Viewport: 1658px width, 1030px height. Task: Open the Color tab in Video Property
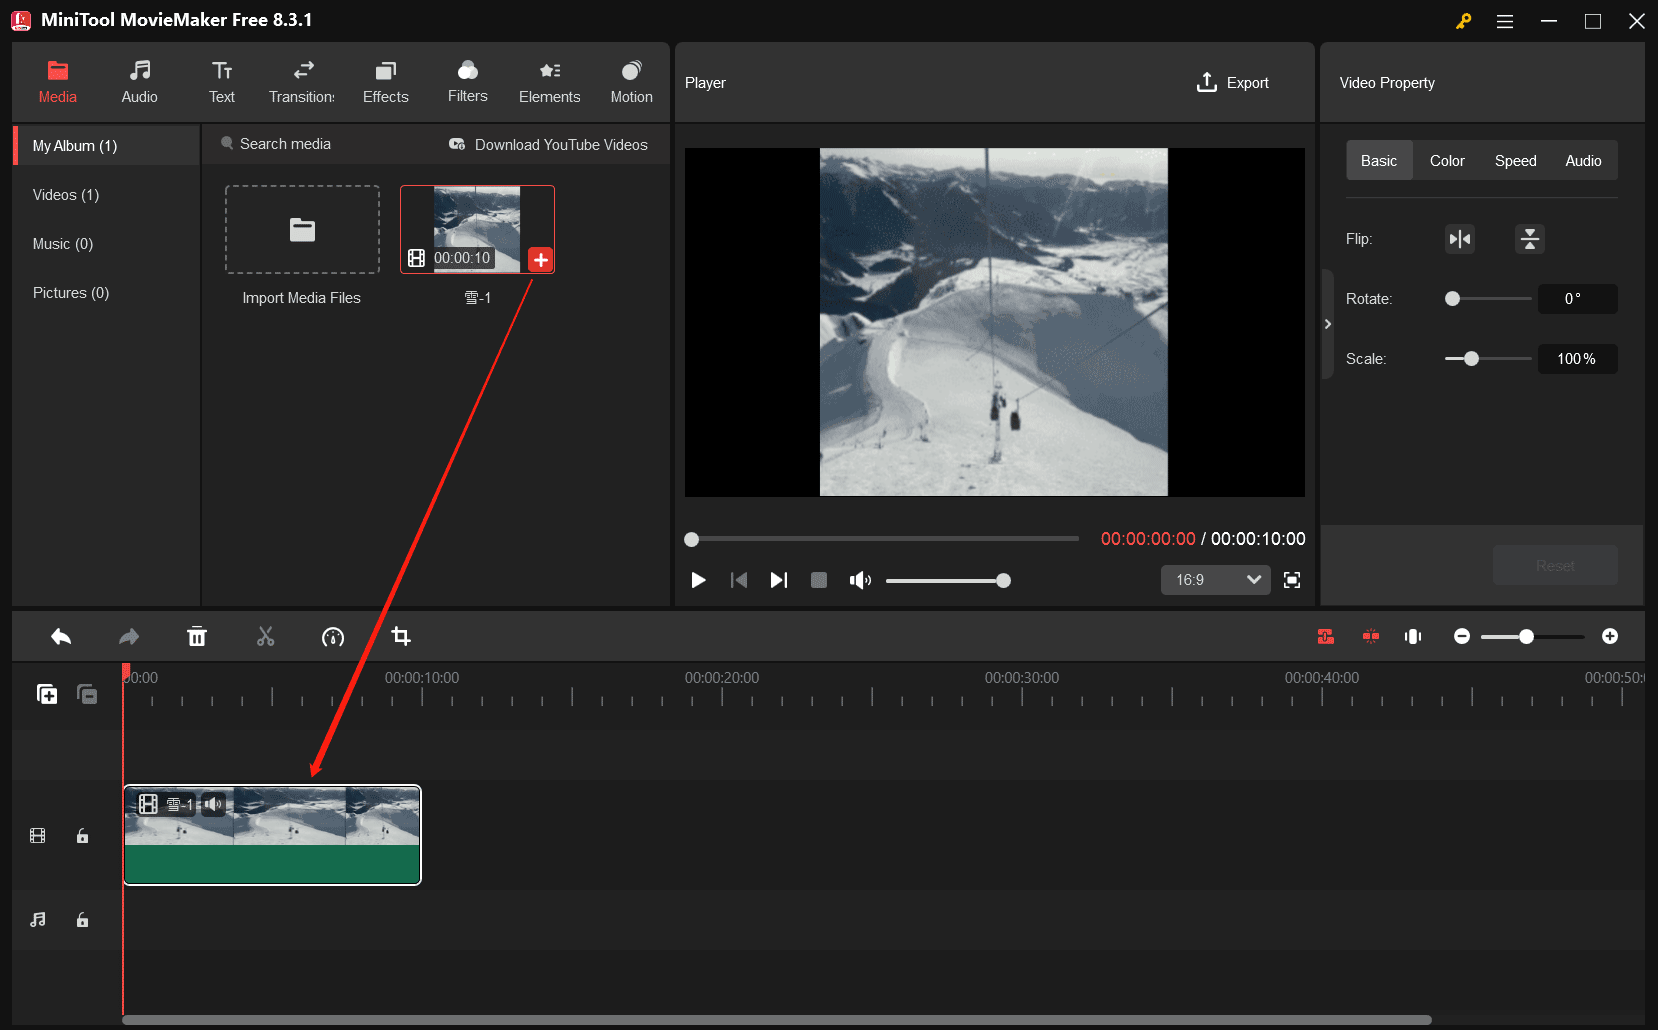(1446, 161)
